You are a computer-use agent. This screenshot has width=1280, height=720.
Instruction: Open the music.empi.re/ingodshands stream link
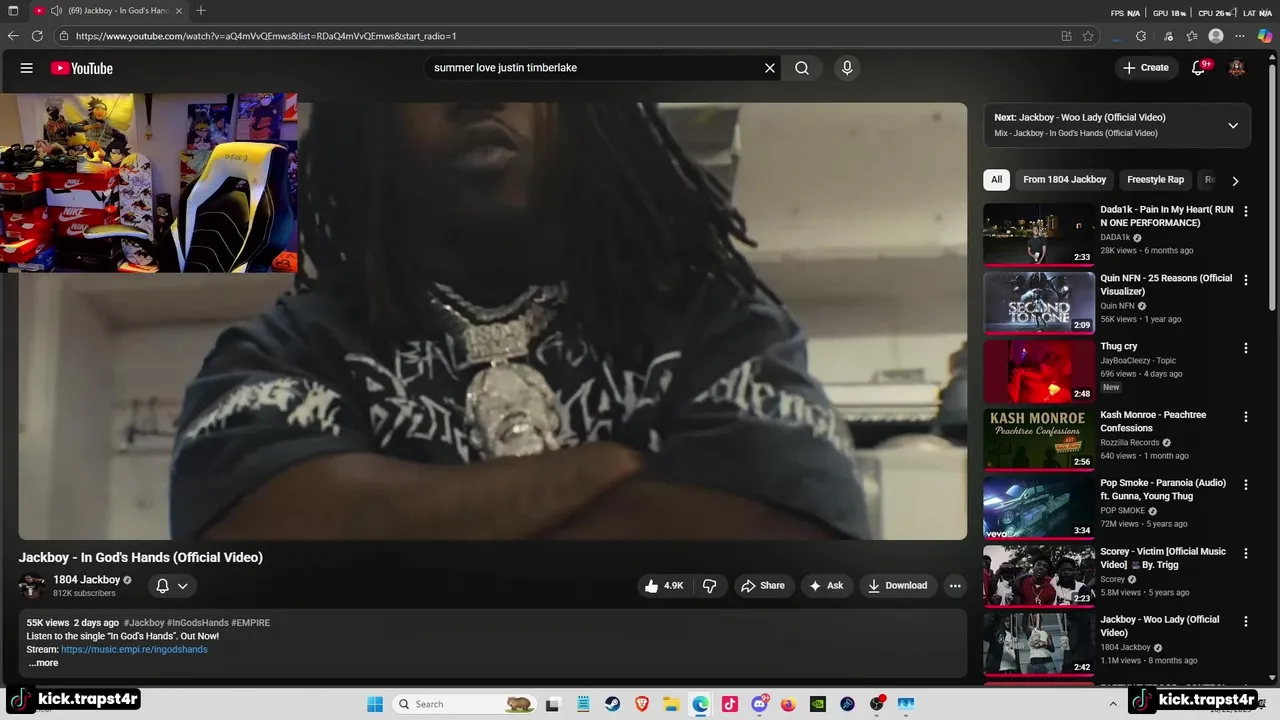134,650
